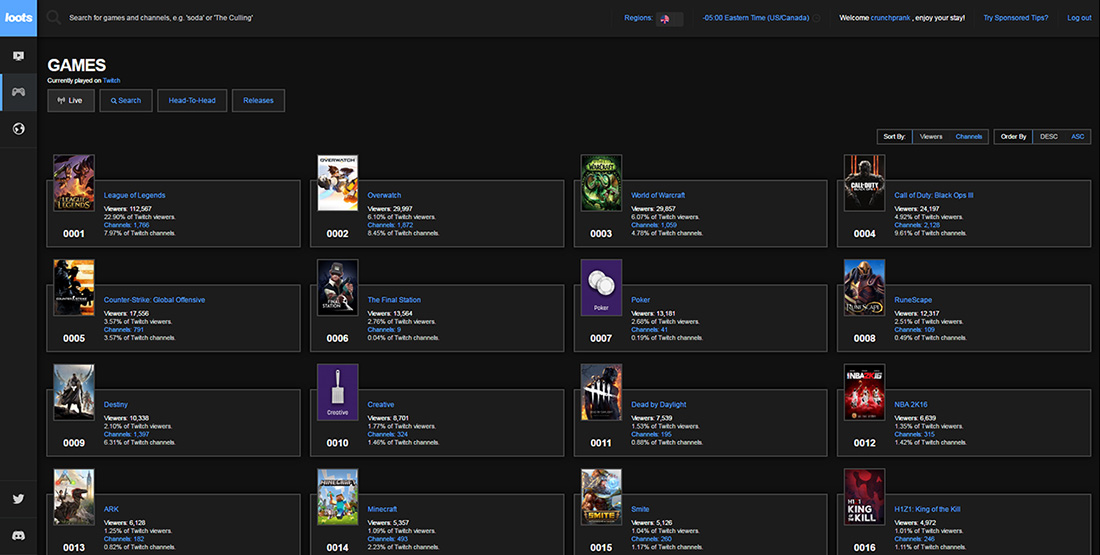Screen dimensions: 1100x555
Task: Open the Dead by Daylight title link
Action: (x=659, y=404)
